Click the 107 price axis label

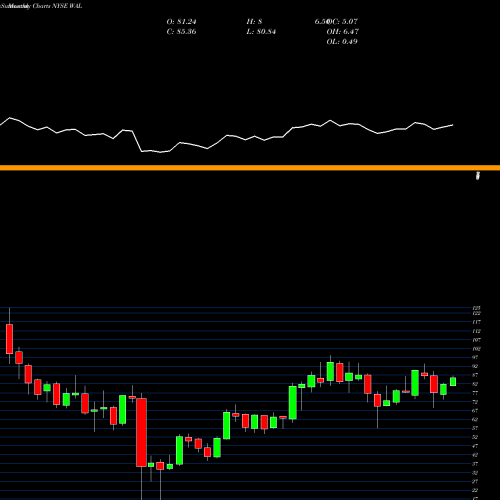tap(477, 340)
